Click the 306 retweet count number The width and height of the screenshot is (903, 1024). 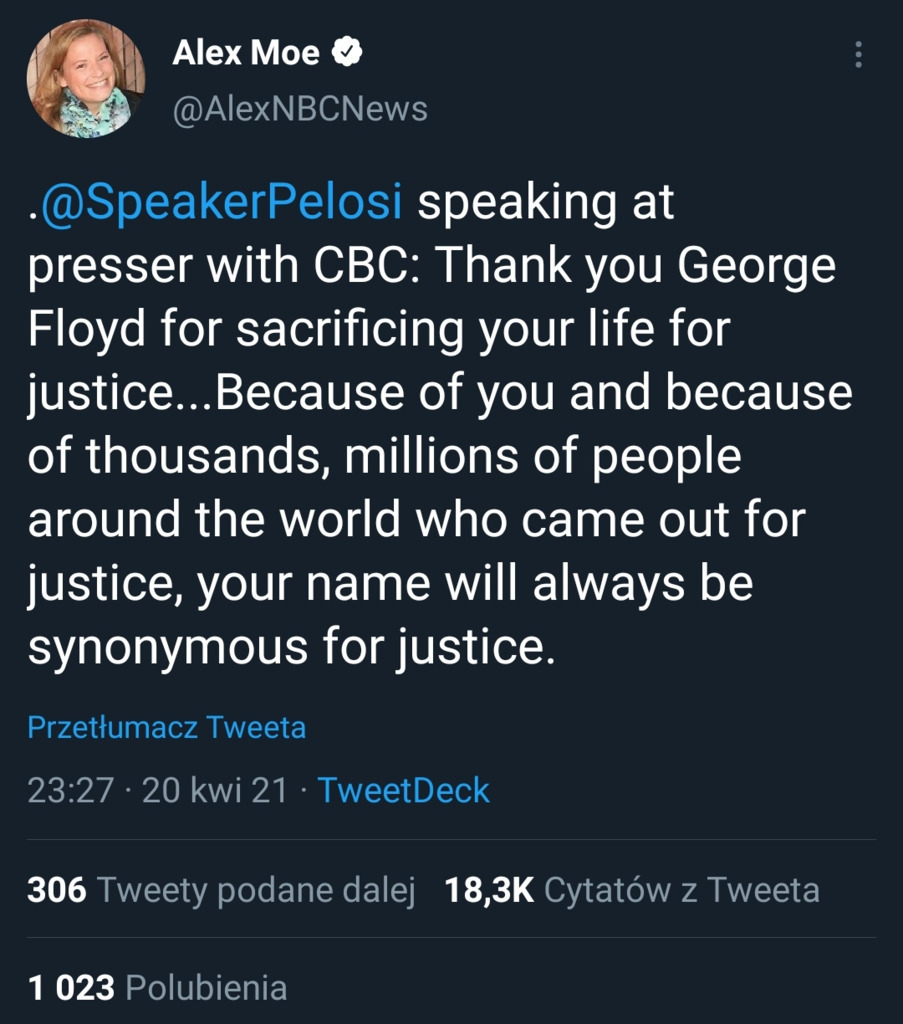click(56, 890)
